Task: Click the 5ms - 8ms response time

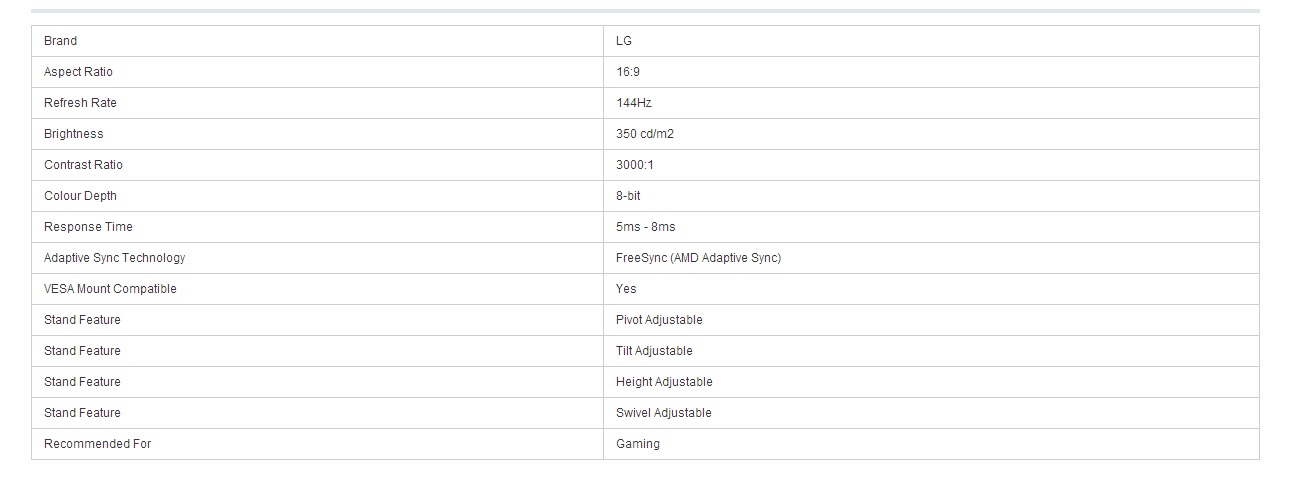Action: tap(646, 227)
